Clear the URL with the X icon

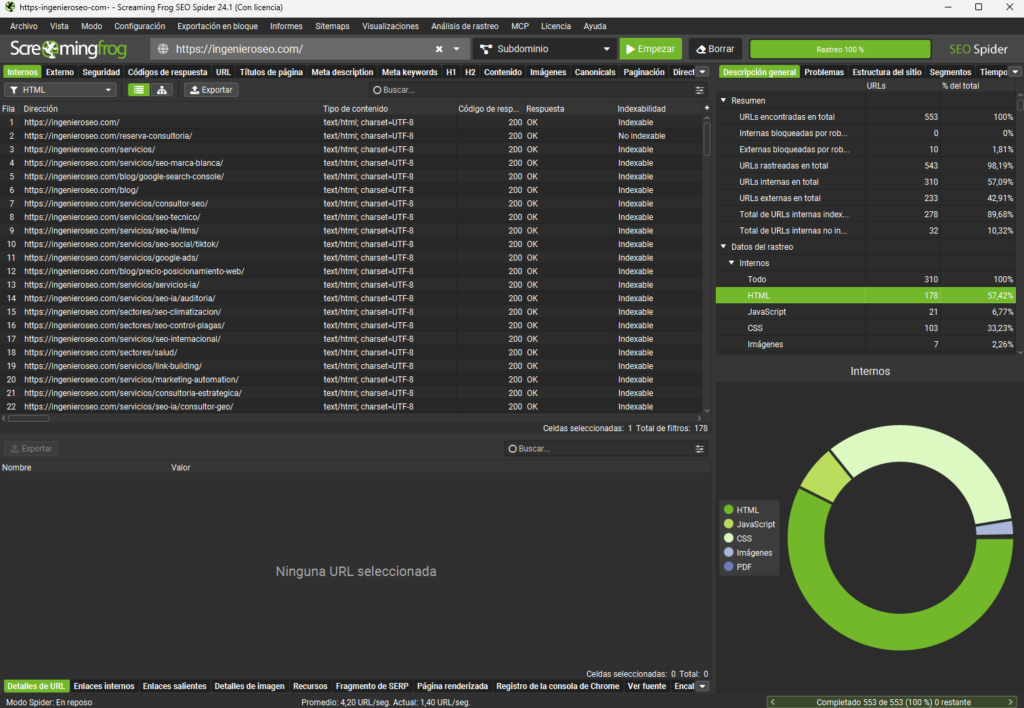439,49
